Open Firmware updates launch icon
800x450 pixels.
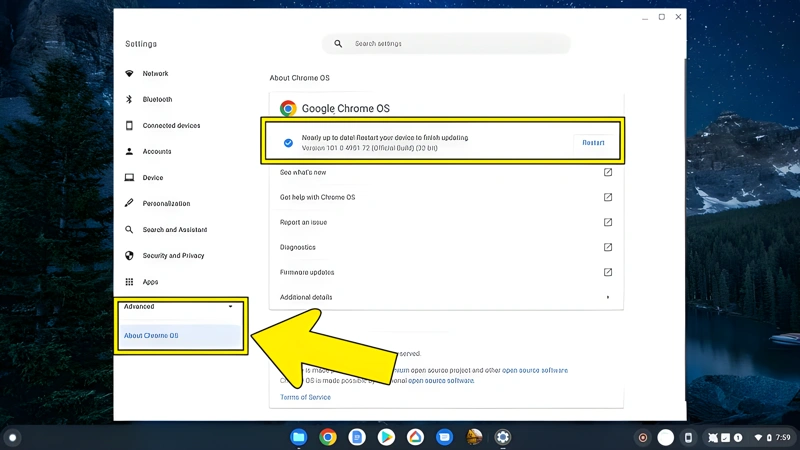608,272
